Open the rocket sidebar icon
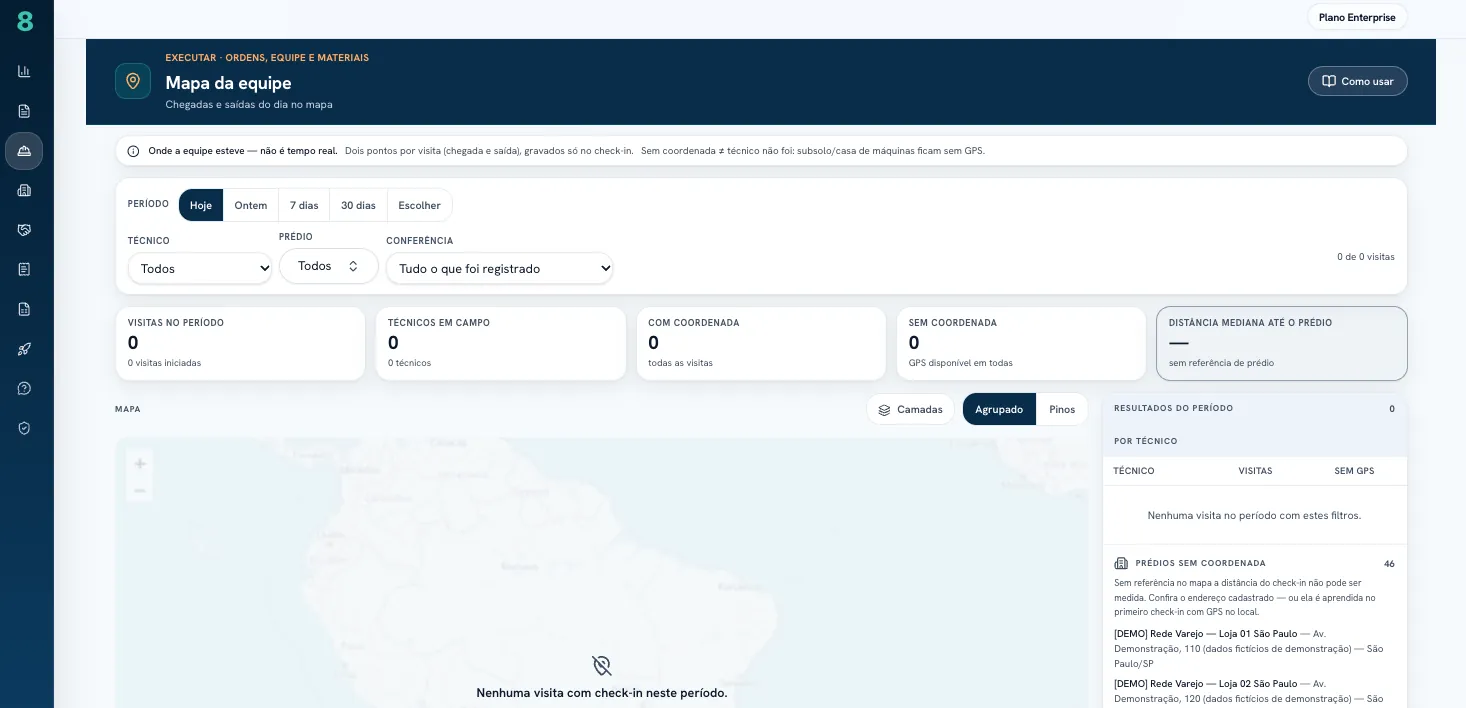The height and width of the screenshot is (708, 1466). click(x=24, y=349)
